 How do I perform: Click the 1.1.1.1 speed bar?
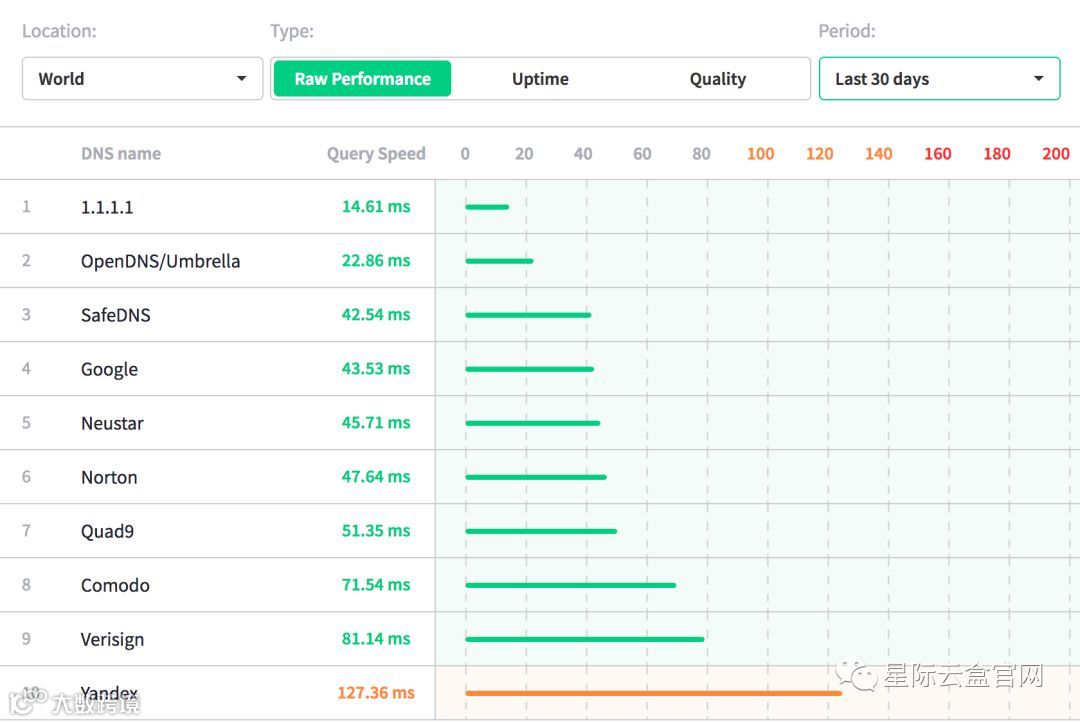487,207
